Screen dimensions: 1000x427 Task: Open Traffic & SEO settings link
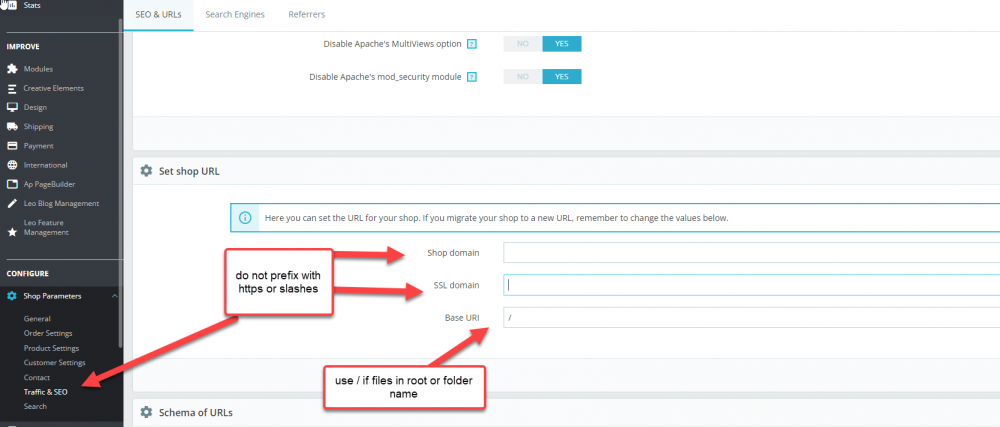[45, 392]
